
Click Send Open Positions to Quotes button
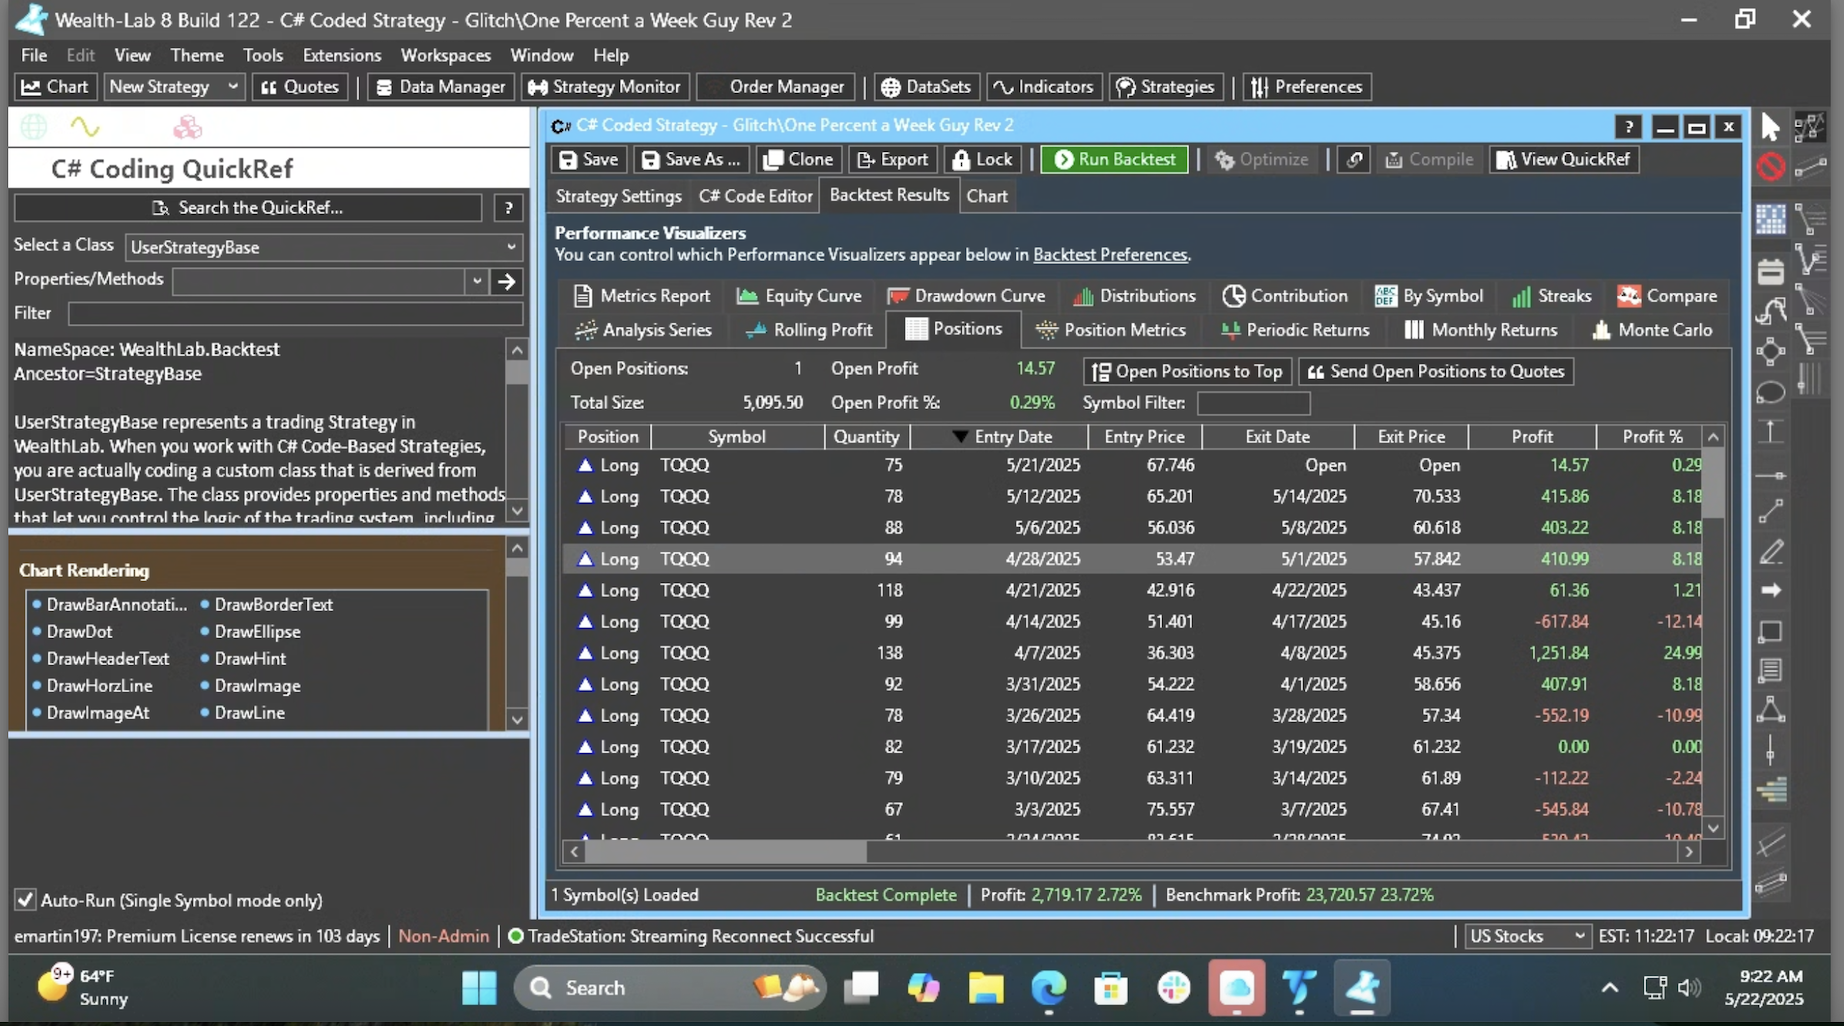(1435, 371)
